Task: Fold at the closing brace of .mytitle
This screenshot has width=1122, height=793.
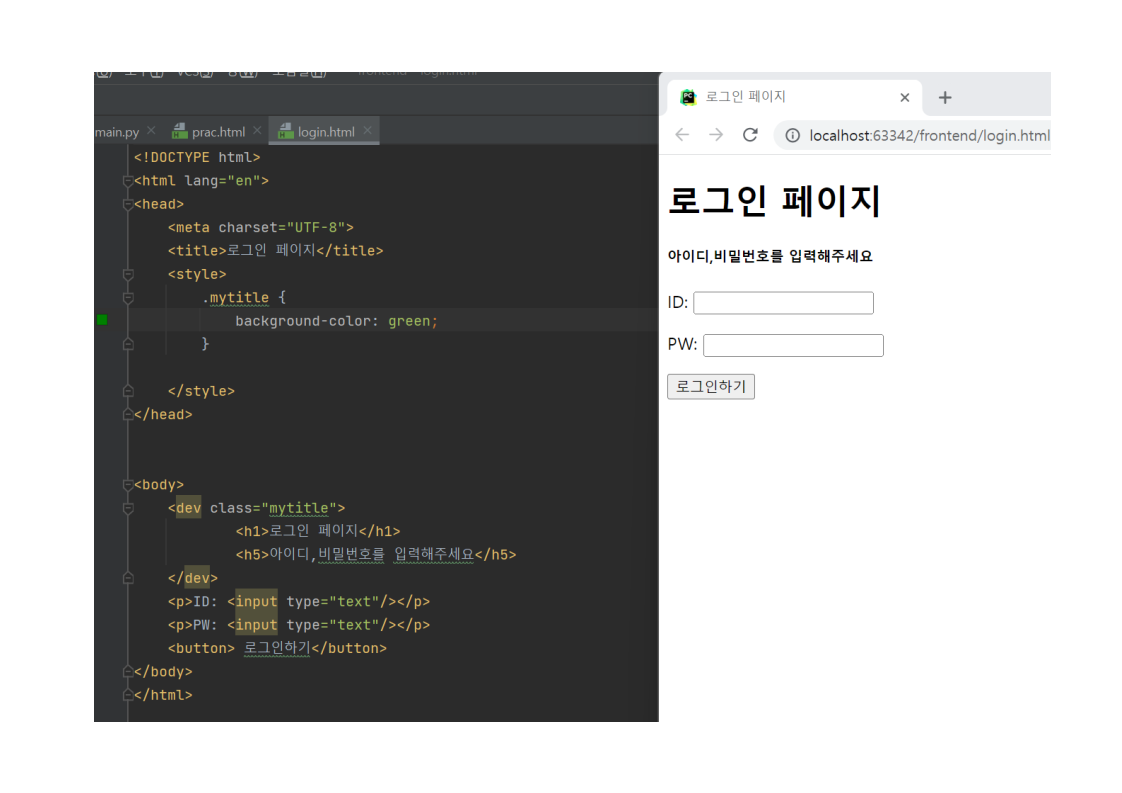Action: coord(128,344)
